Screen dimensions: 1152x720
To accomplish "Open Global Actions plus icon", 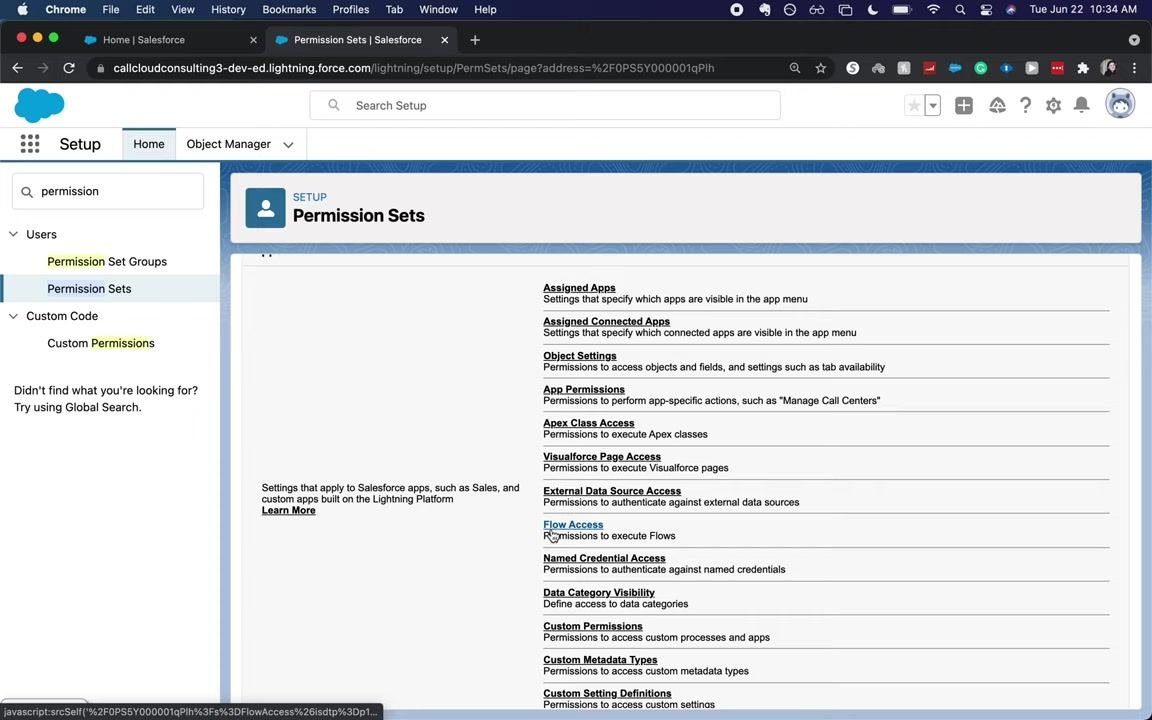I will click(964, 105).
